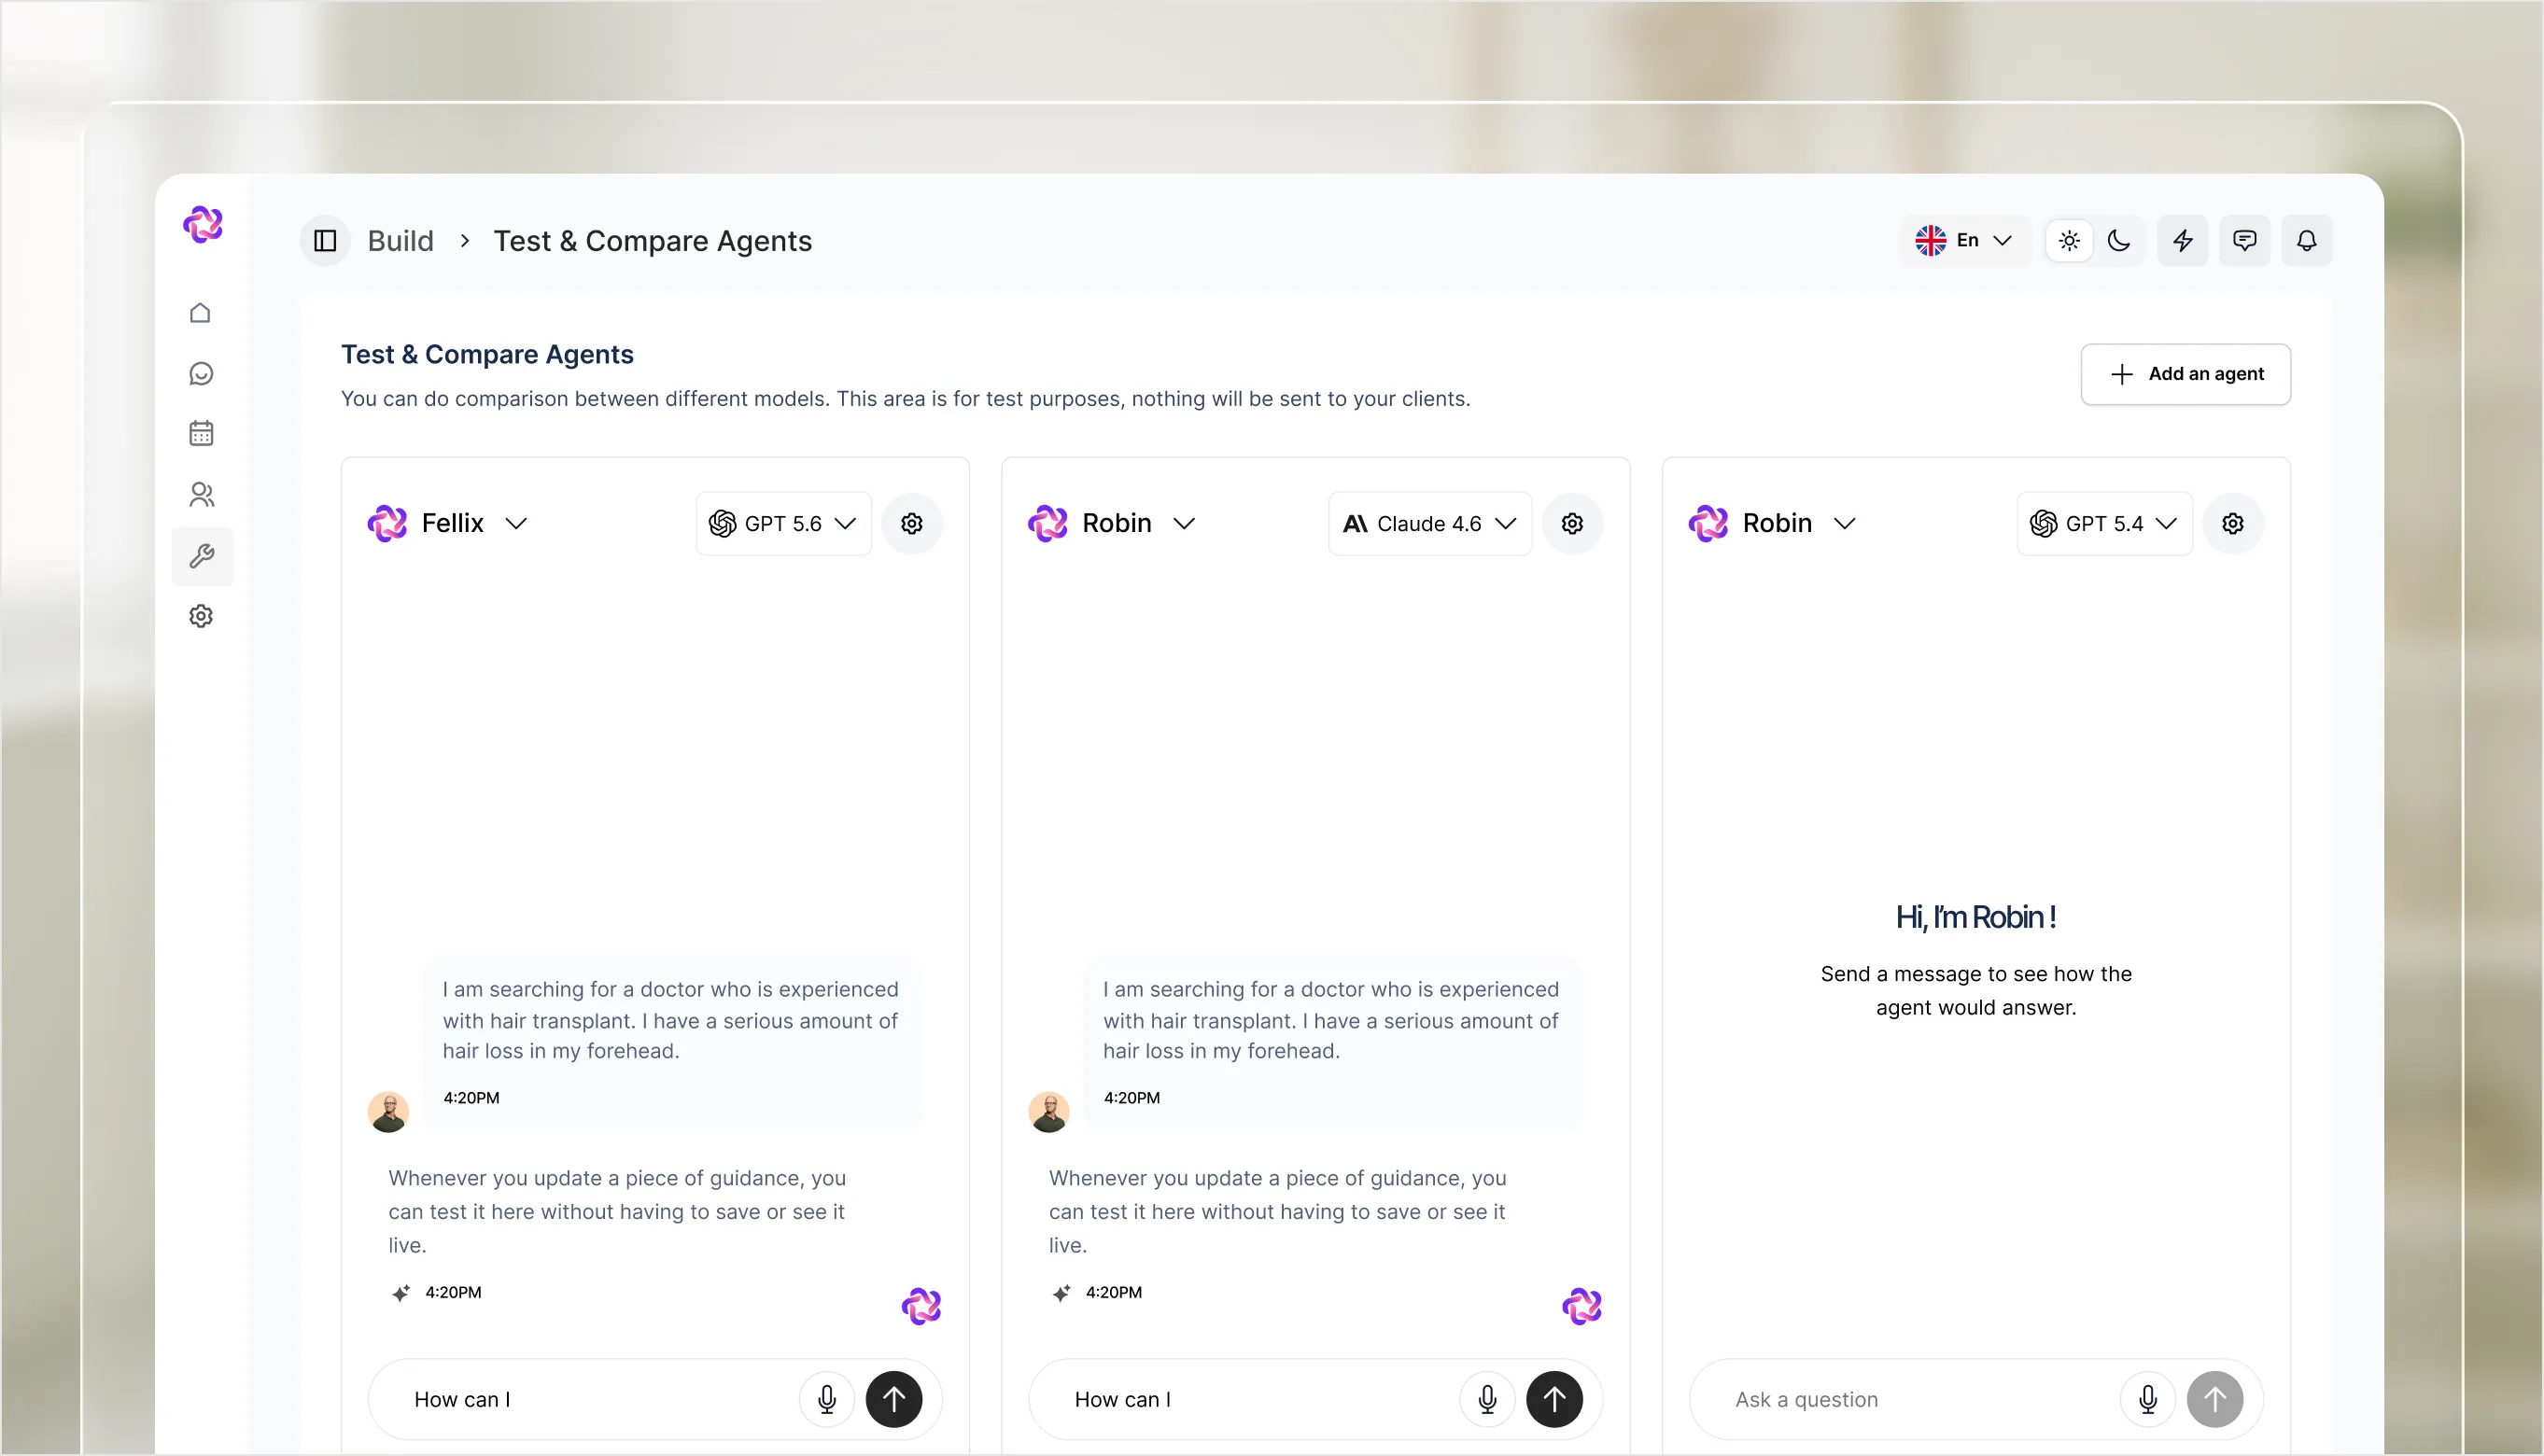Viewport: 2544px width, 1456px height.
Task: Go to Build breadcrumb
Action: 401,241
